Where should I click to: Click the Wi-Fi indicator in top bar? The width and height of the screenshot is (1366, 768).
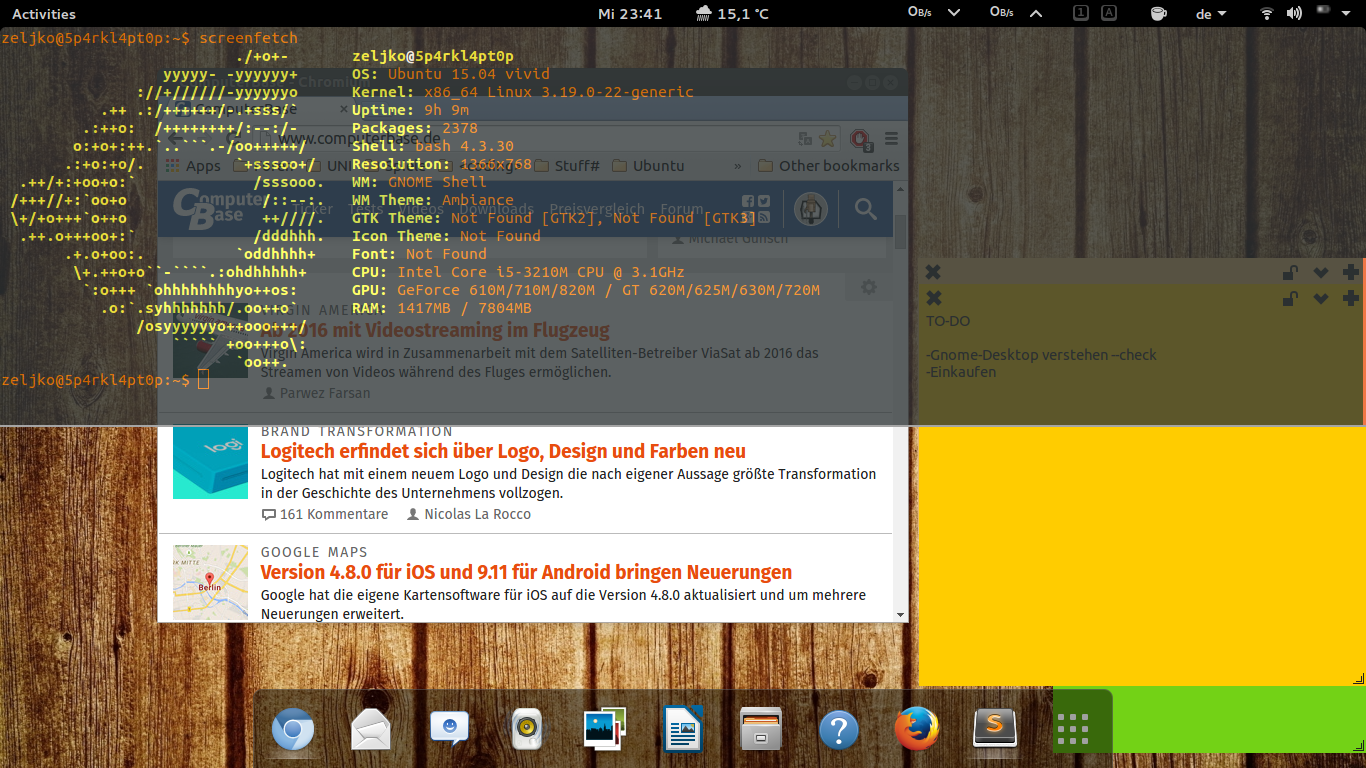(1267, 13)
